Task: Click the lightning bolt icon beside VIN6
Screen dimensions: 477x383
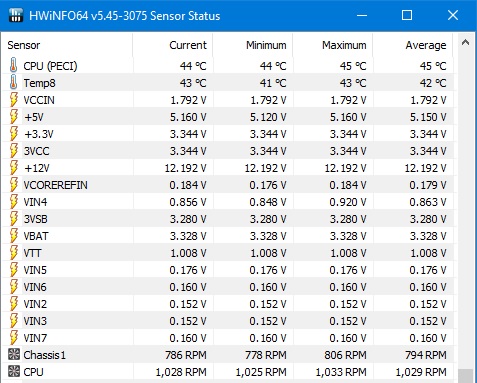Action: (14, 287)
